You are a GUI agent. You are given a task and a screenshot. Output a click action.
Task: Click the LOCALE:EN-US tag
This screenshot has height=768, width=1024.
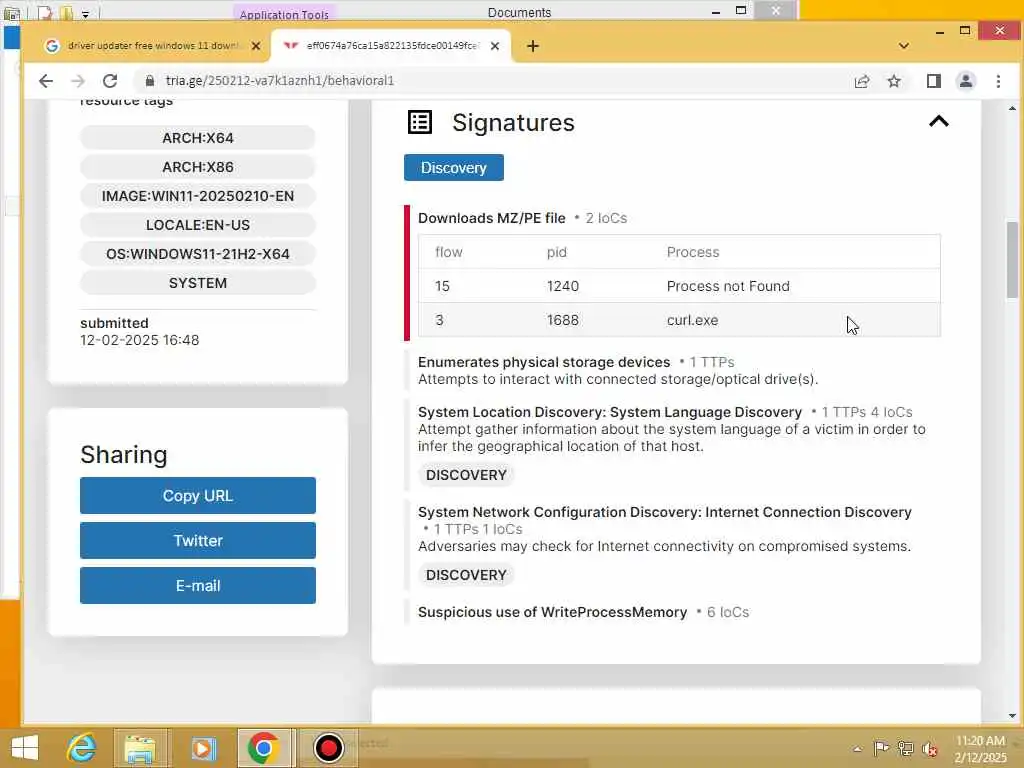point(198,225)
